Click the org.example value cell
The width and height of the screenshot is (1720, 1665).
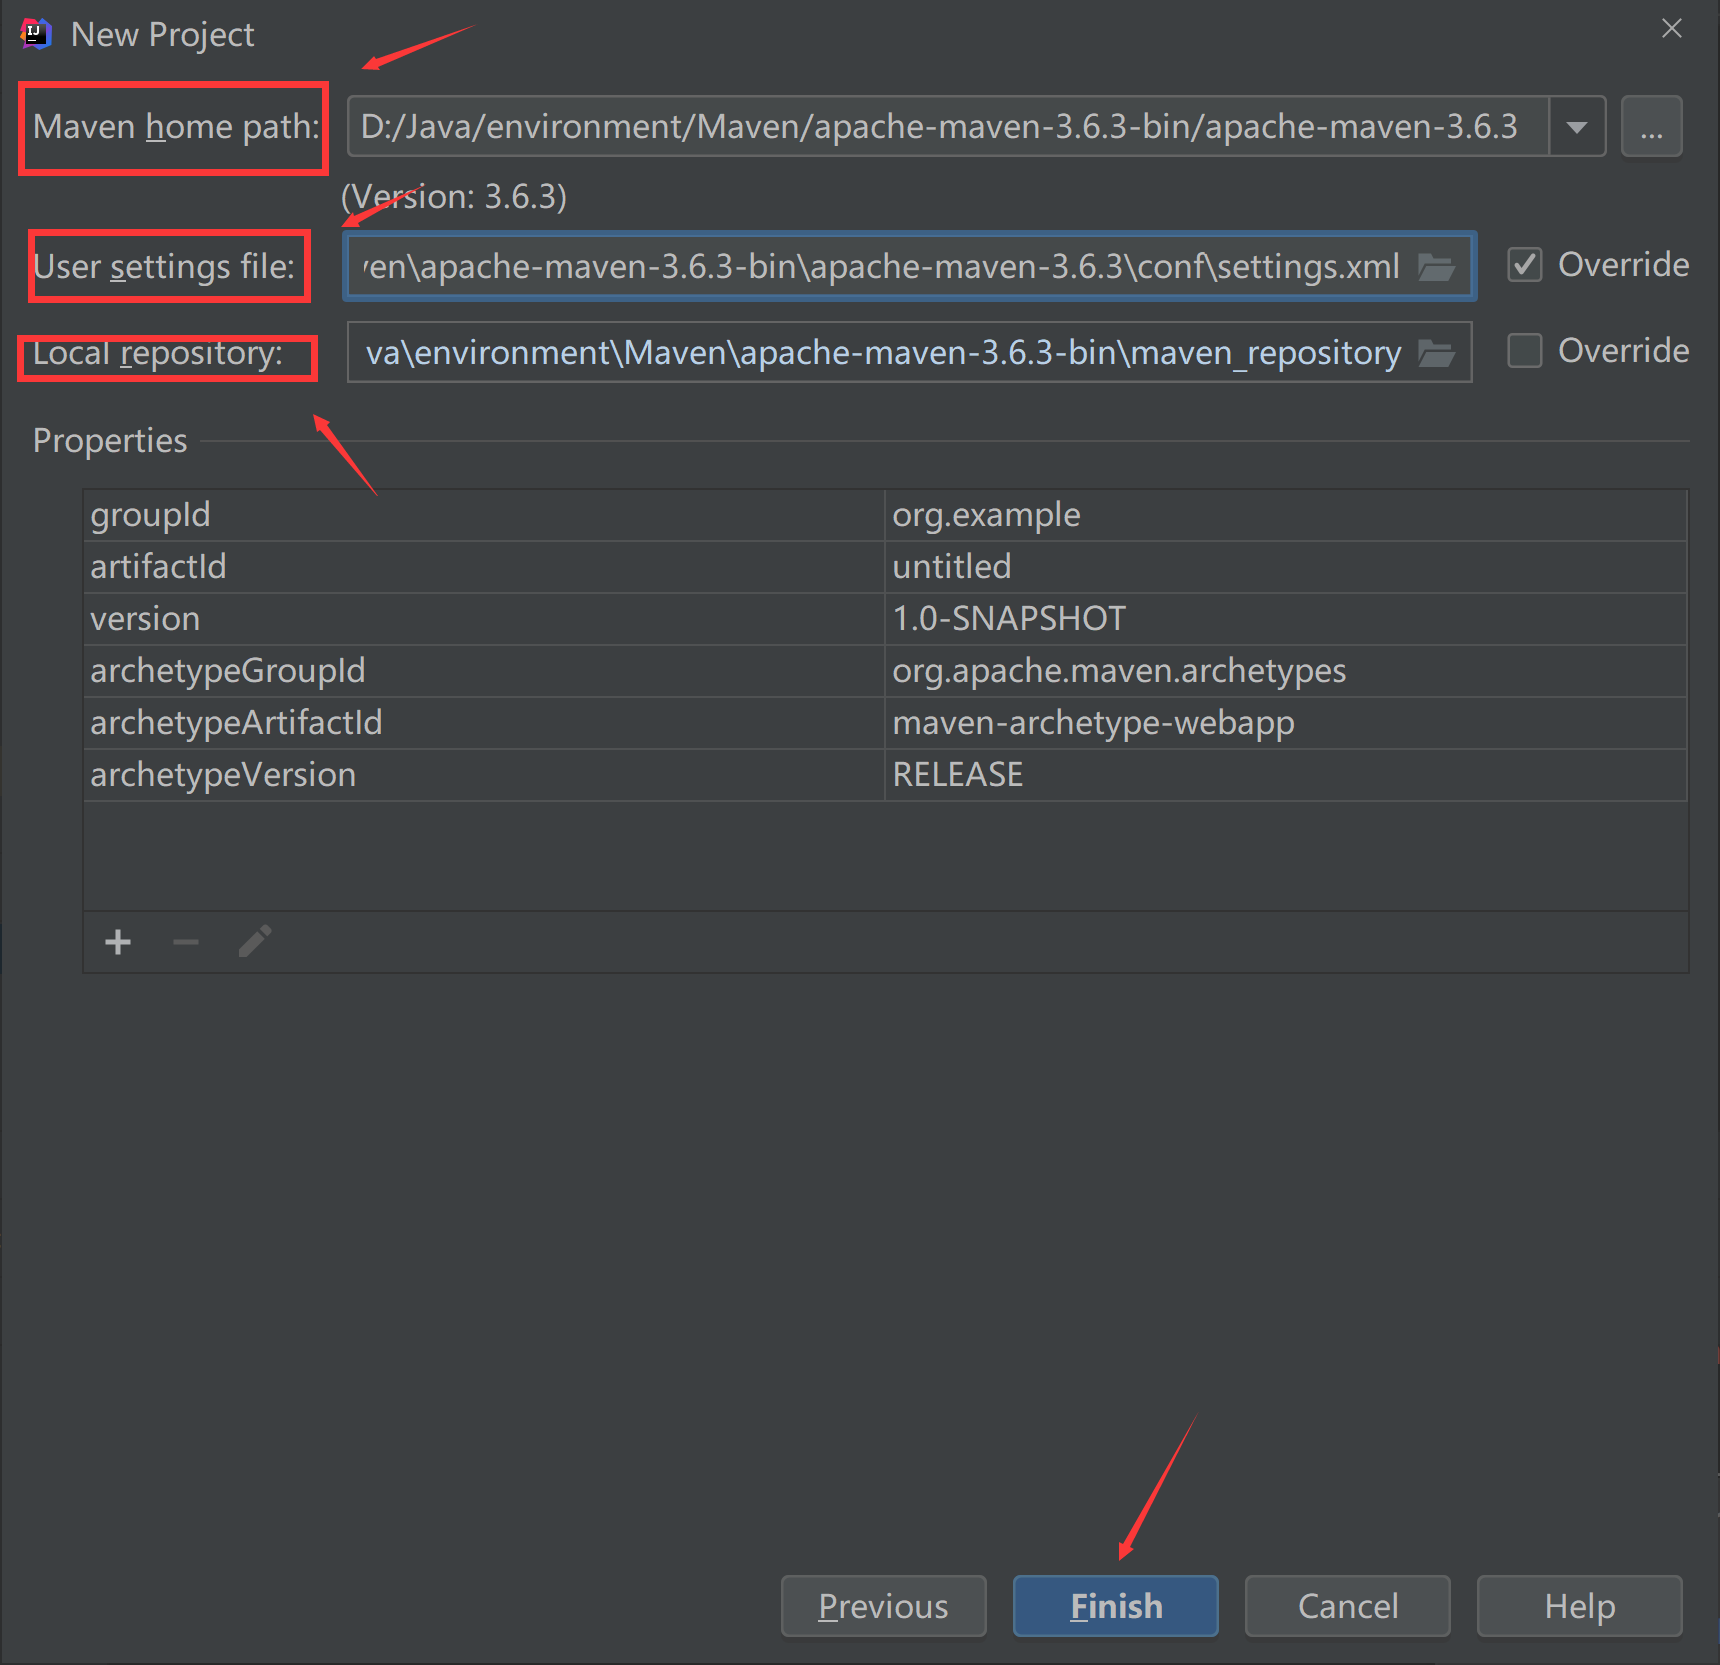(1286, 515)
